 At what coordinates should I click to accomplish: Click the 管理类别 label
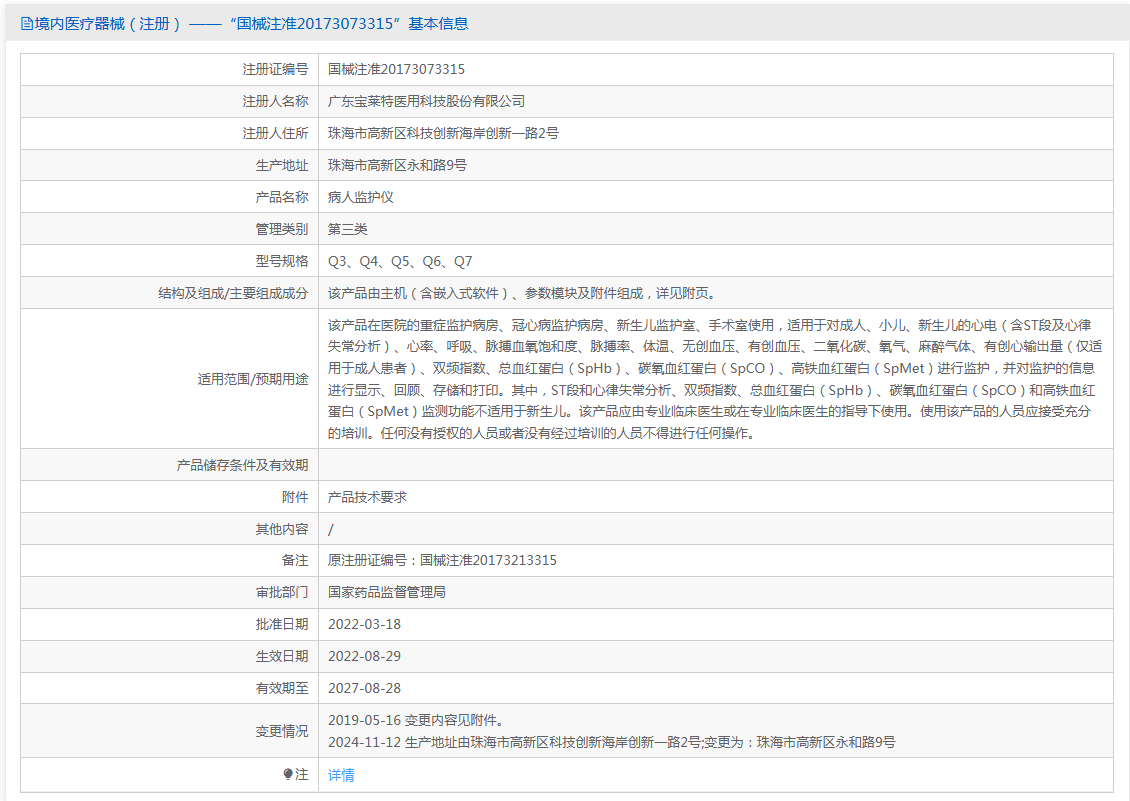pyautogui.click(x=282, y=229)
